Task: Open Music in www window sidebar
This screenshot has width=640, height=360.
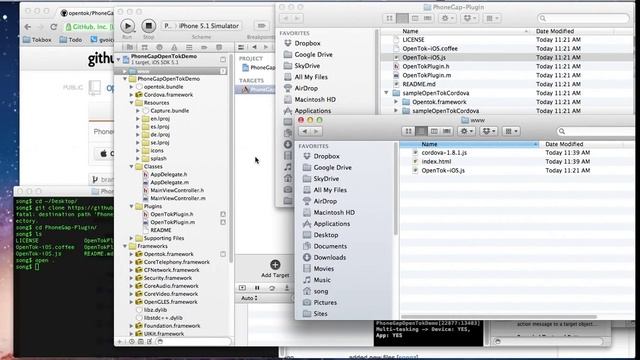Action: coord(322,280)
